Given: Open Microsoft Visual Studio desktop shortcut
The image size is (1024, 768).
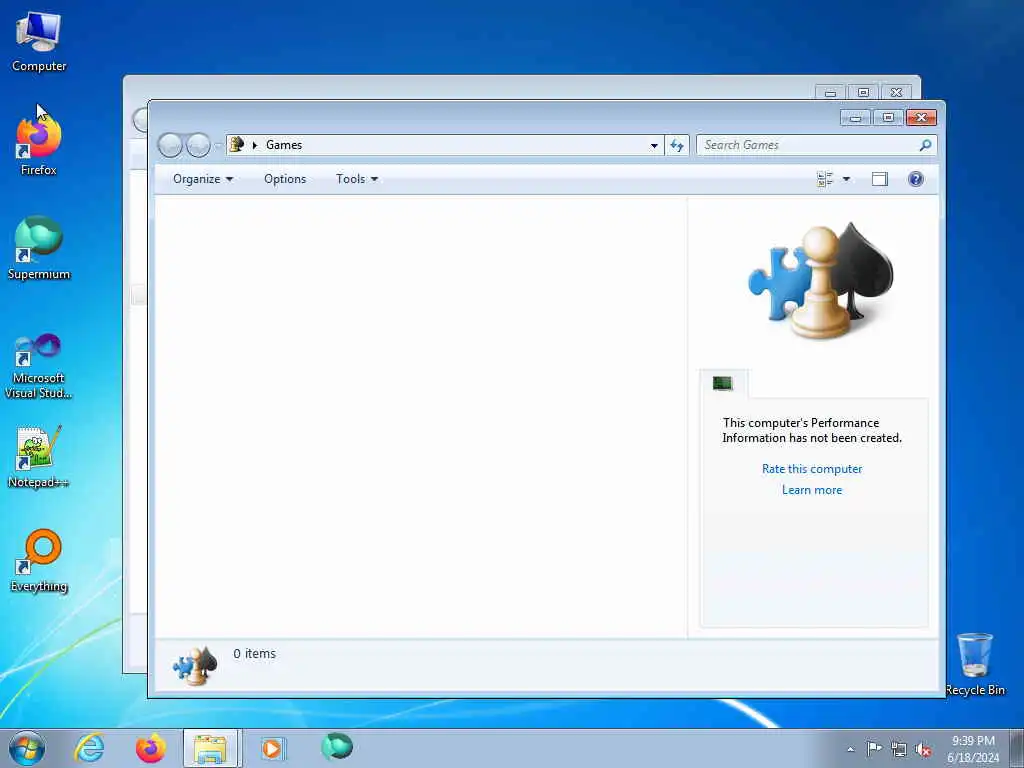Looking at the screenshot, I should point(39,366).
